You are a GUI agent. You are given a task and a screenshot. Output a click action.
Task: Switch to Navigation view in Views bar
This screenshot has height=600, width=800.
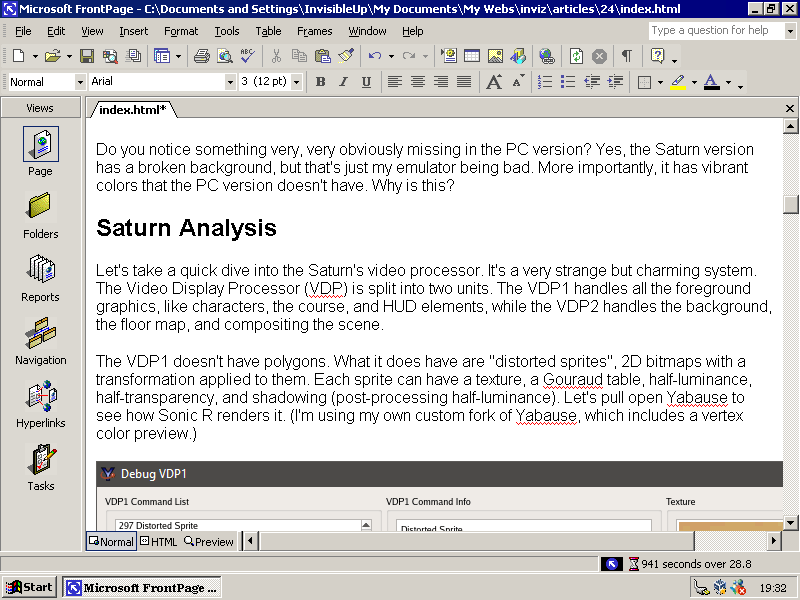pos(40,341)
